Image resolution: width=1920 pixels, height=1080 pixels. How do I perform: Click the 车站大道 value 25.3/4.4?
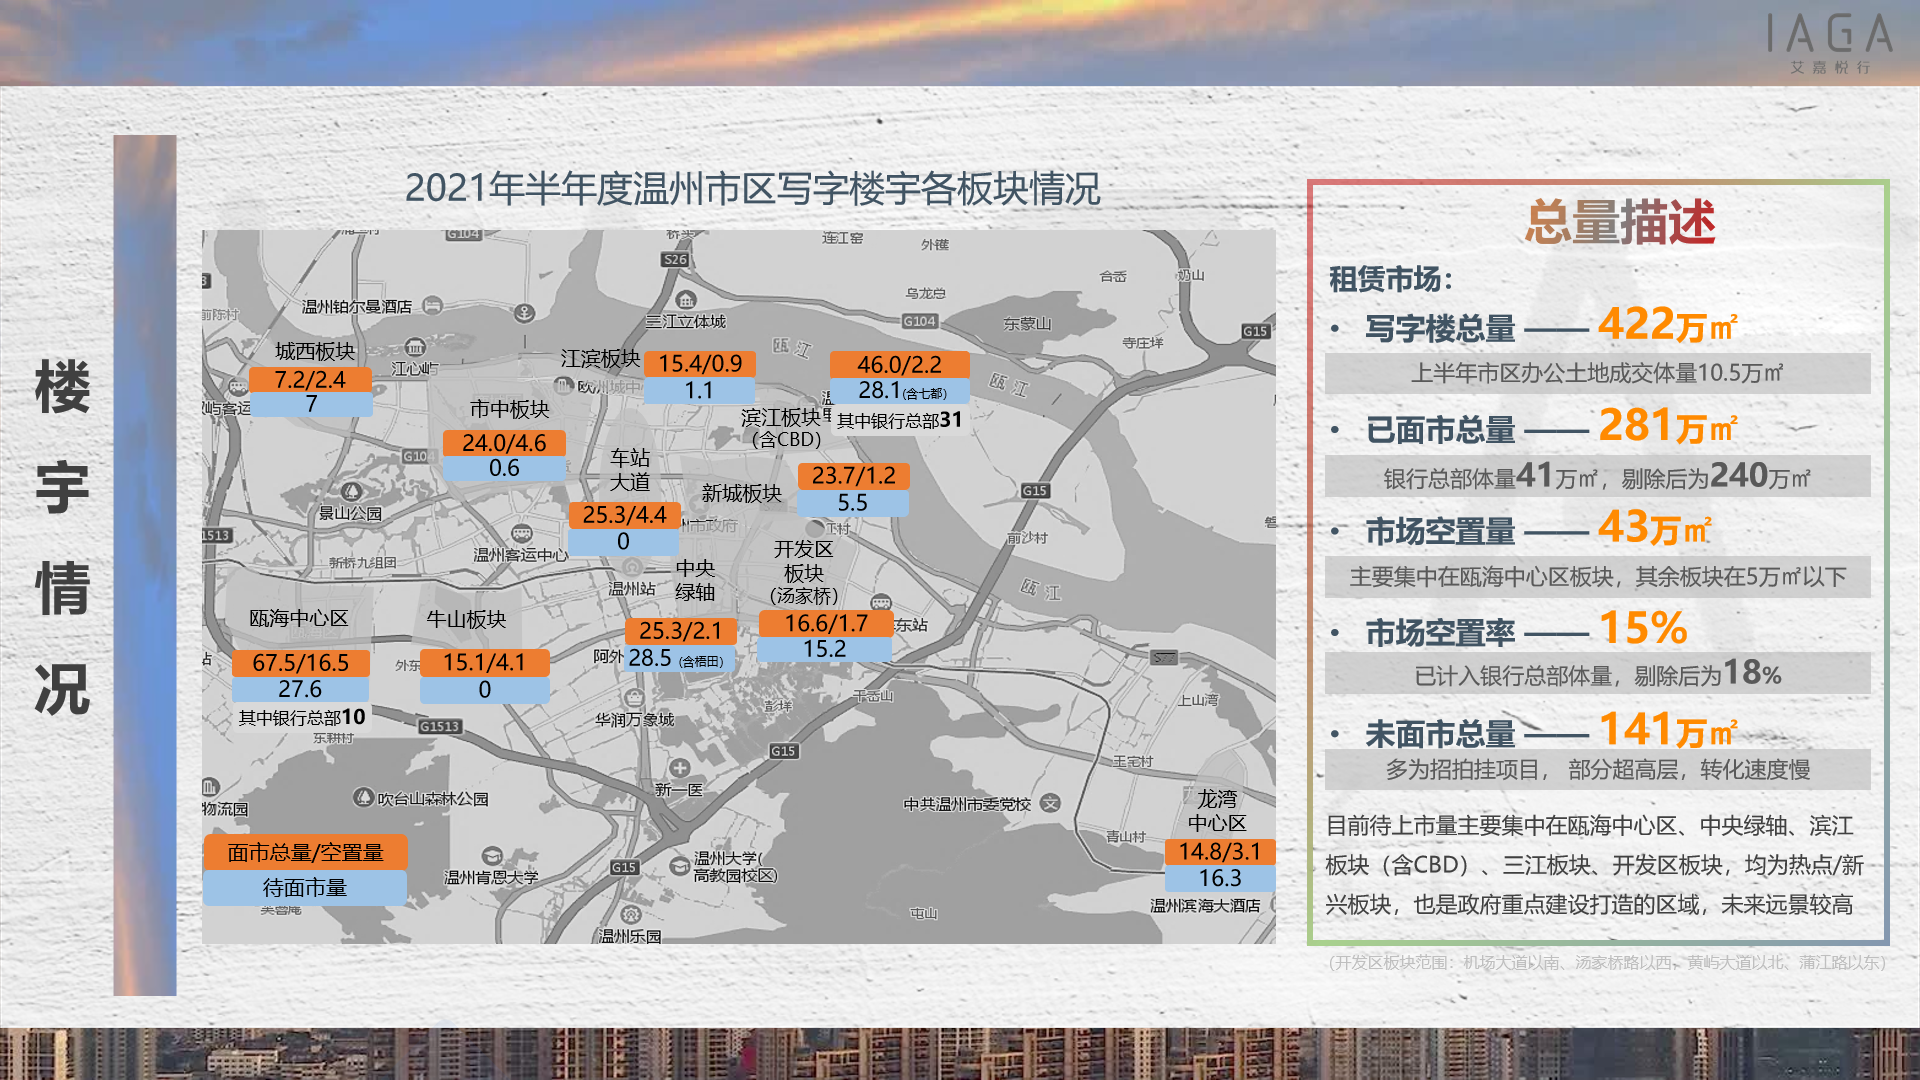(x=624, y=515)
